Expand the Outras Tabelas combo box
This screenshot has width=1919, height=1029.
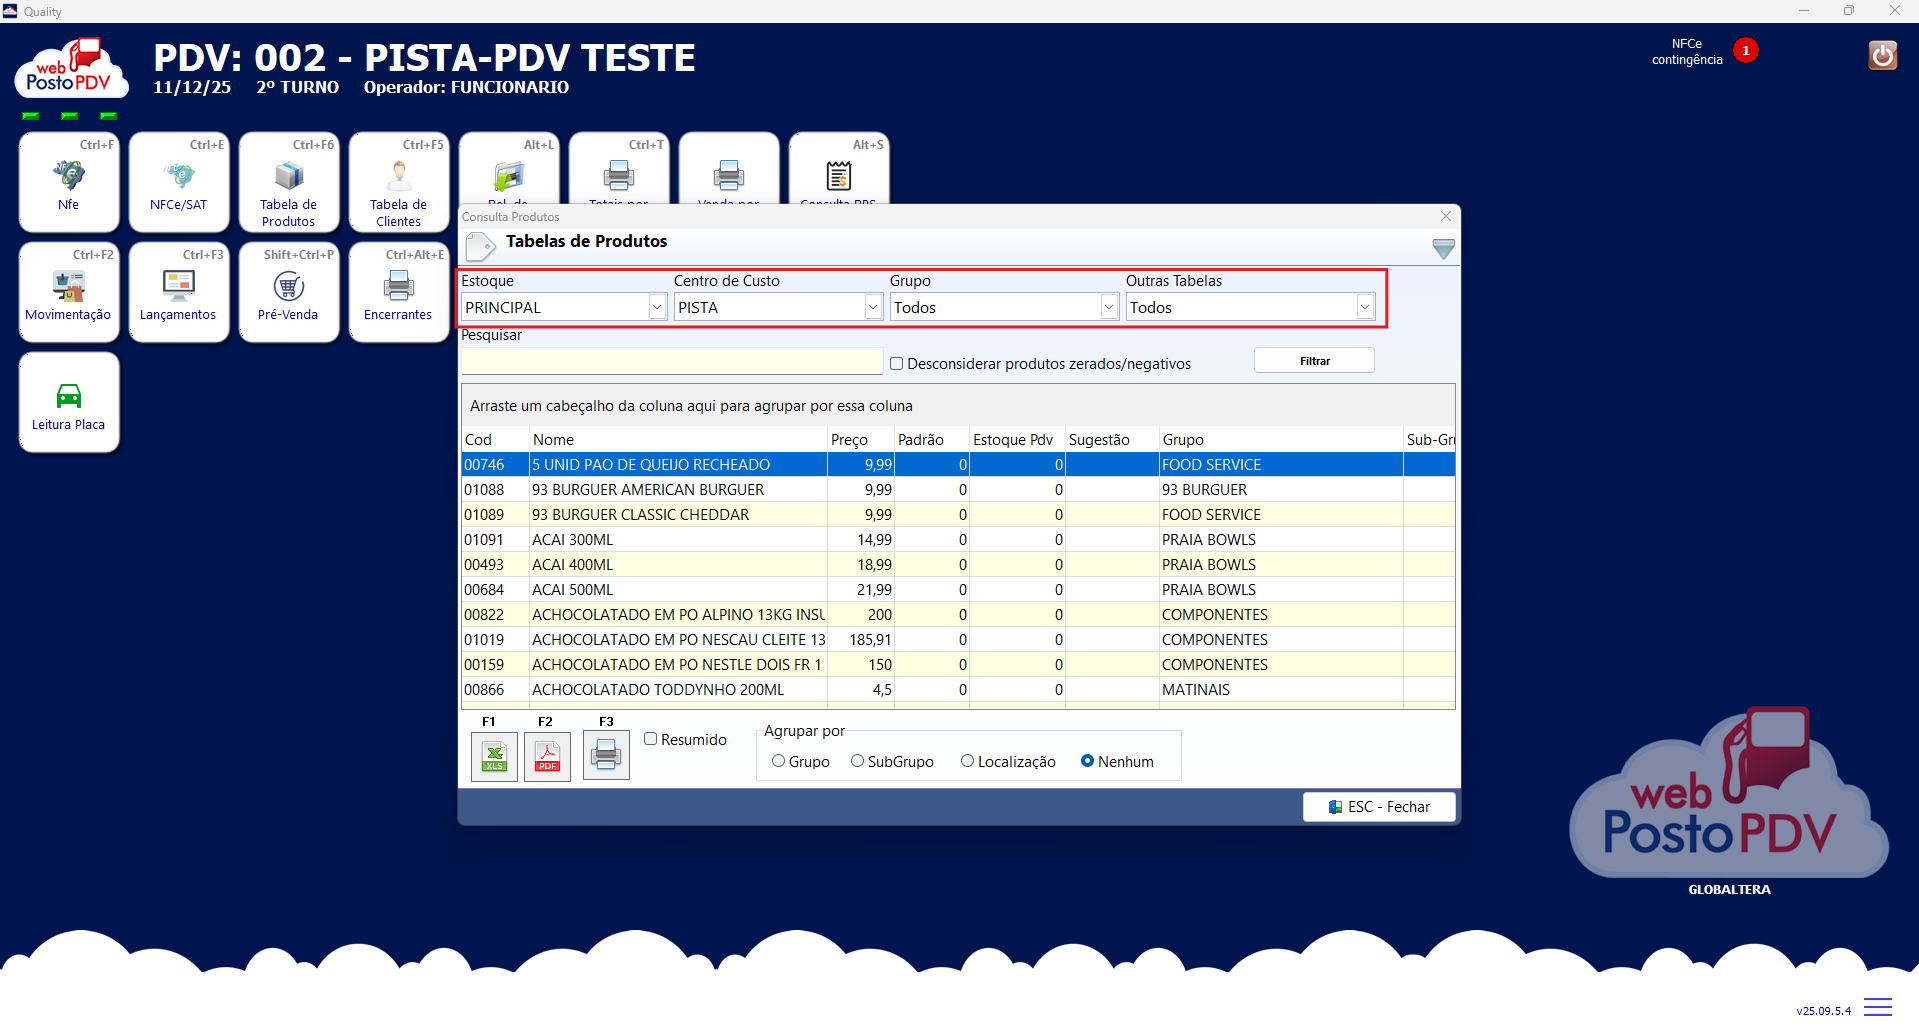(x=1365, y=308)
